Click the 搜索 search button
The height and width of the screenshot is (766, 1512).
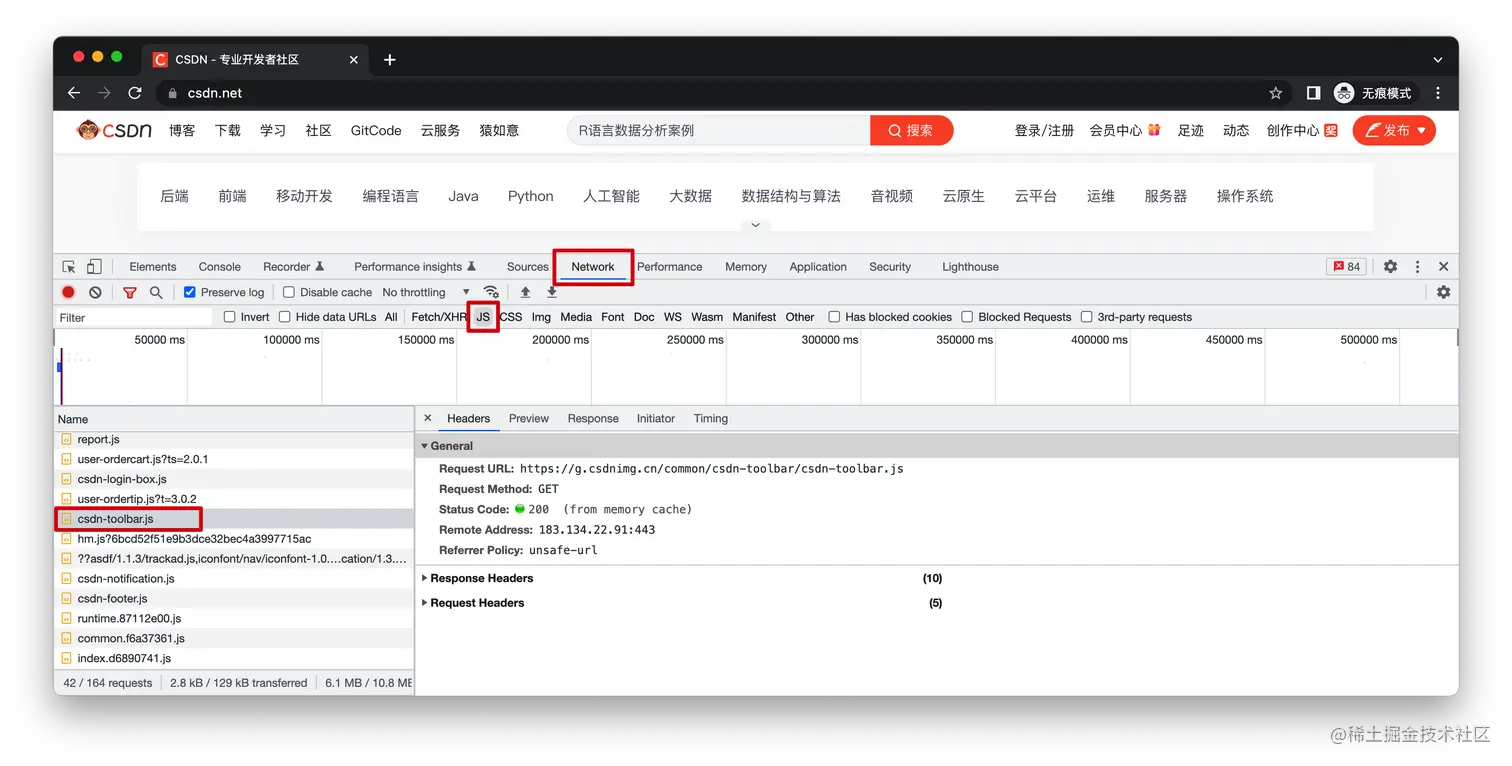click(912, 130)
